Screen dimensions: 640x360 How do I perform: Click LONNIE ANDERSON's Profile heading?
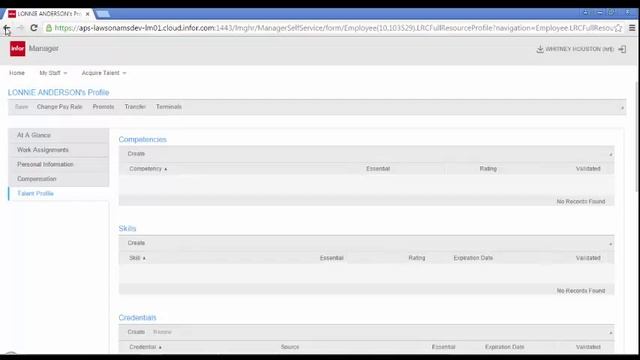pos(58,93)
